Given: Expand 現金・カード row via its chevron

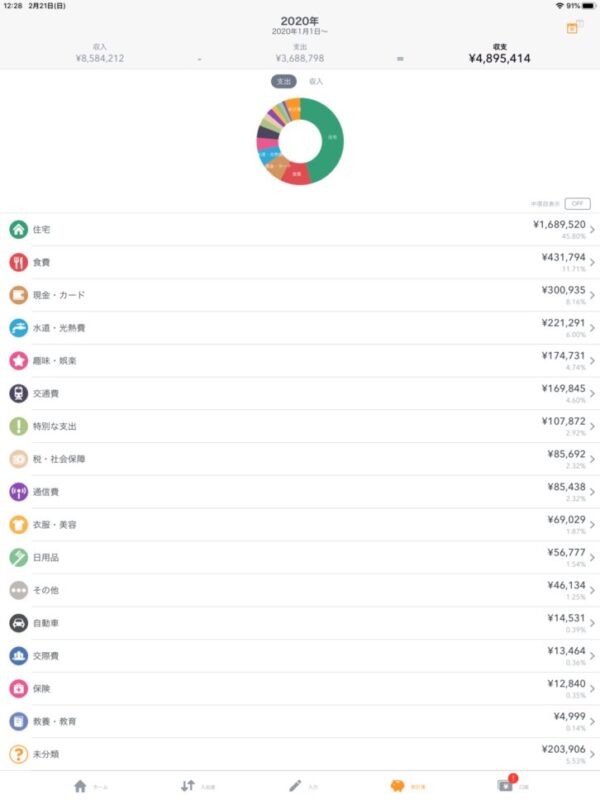Looking at the screenshot, I should tap(592, 295).
